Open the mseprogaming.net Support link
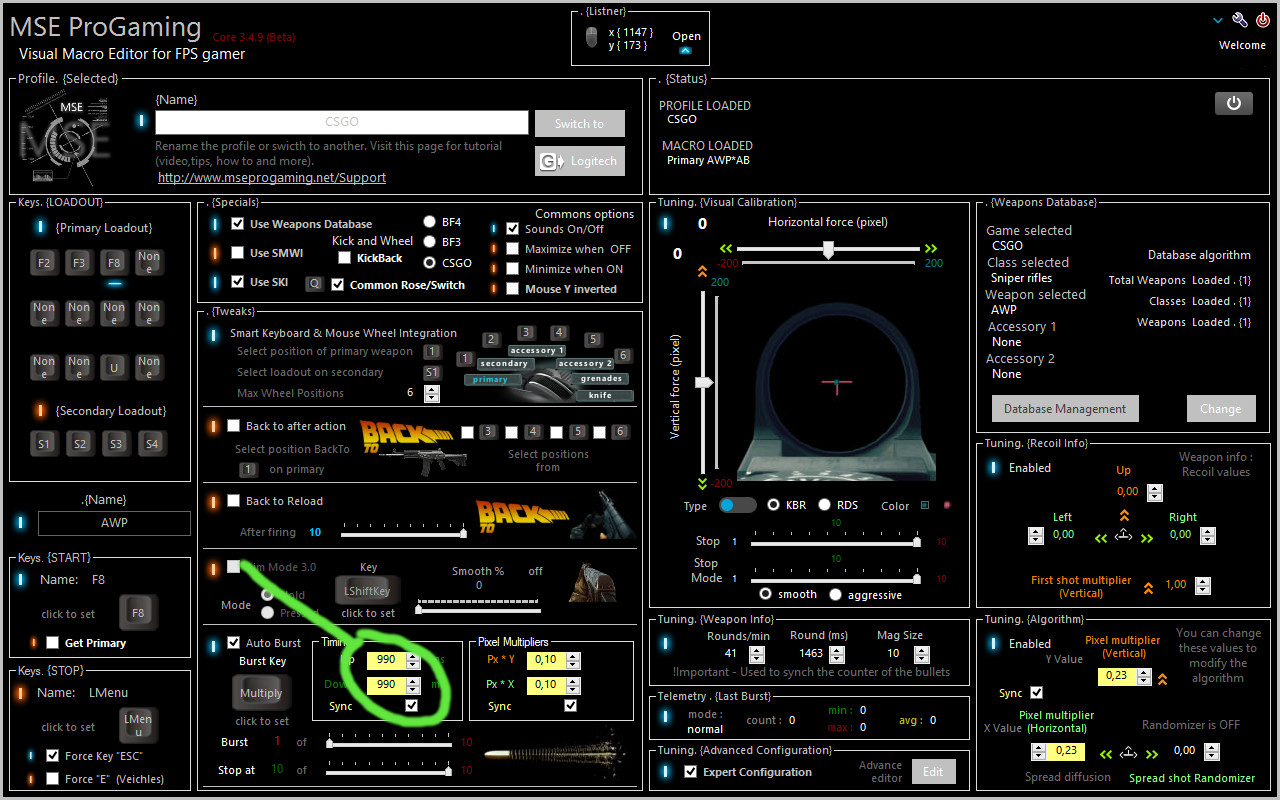 [272, 177]
